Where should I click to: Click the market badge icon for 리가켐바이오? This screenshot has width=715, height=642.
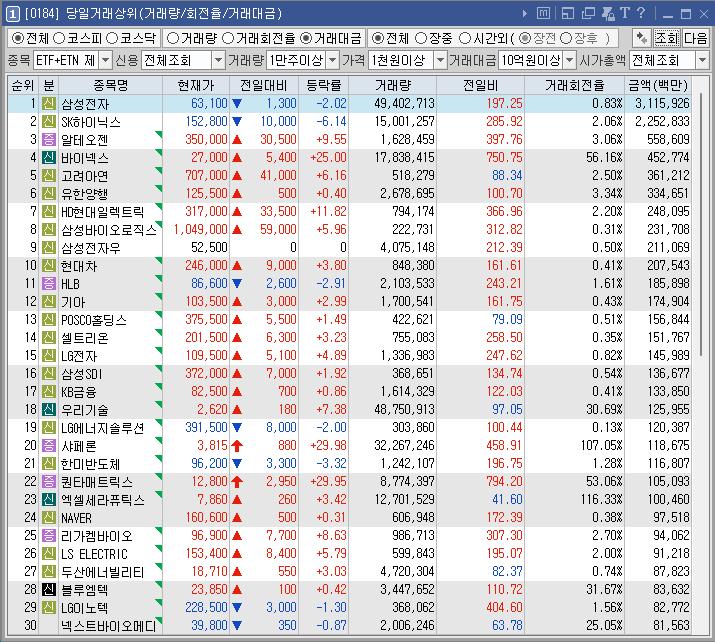coord(49,536)
